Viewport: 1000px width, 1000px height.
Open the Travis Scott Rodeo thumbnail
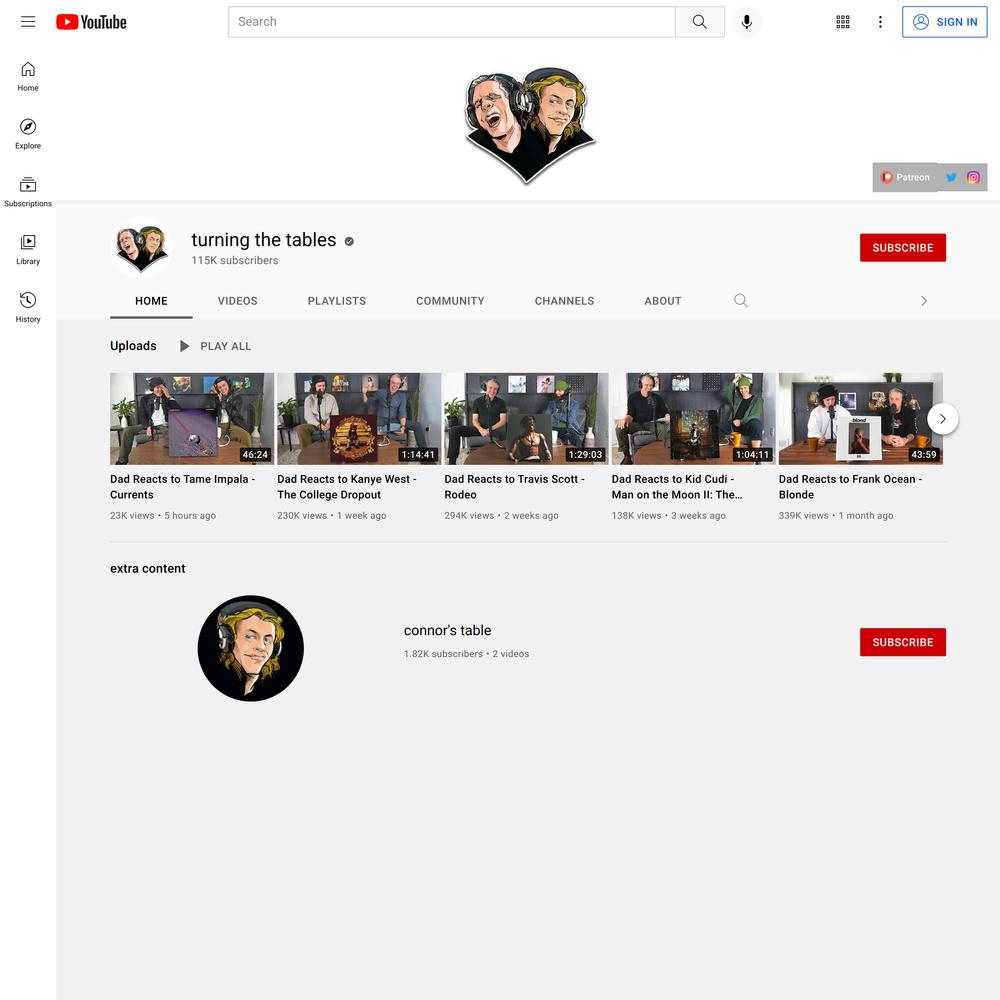(526, 418)
